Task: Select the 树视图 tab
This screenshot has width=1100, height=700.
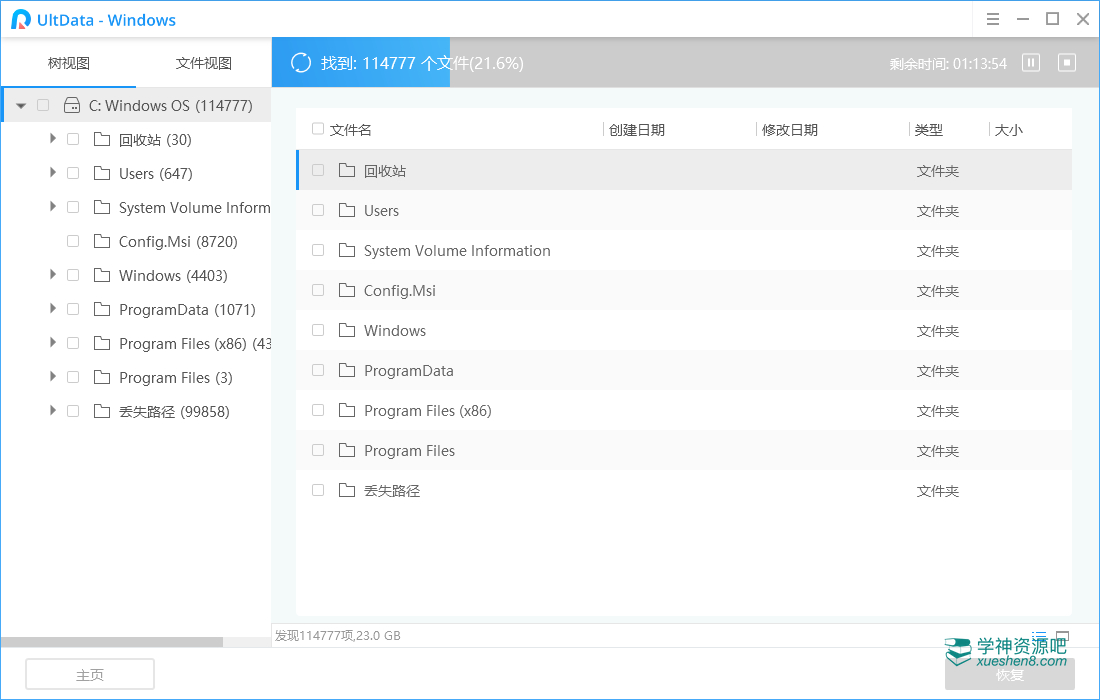Action: tap(68, 63)
